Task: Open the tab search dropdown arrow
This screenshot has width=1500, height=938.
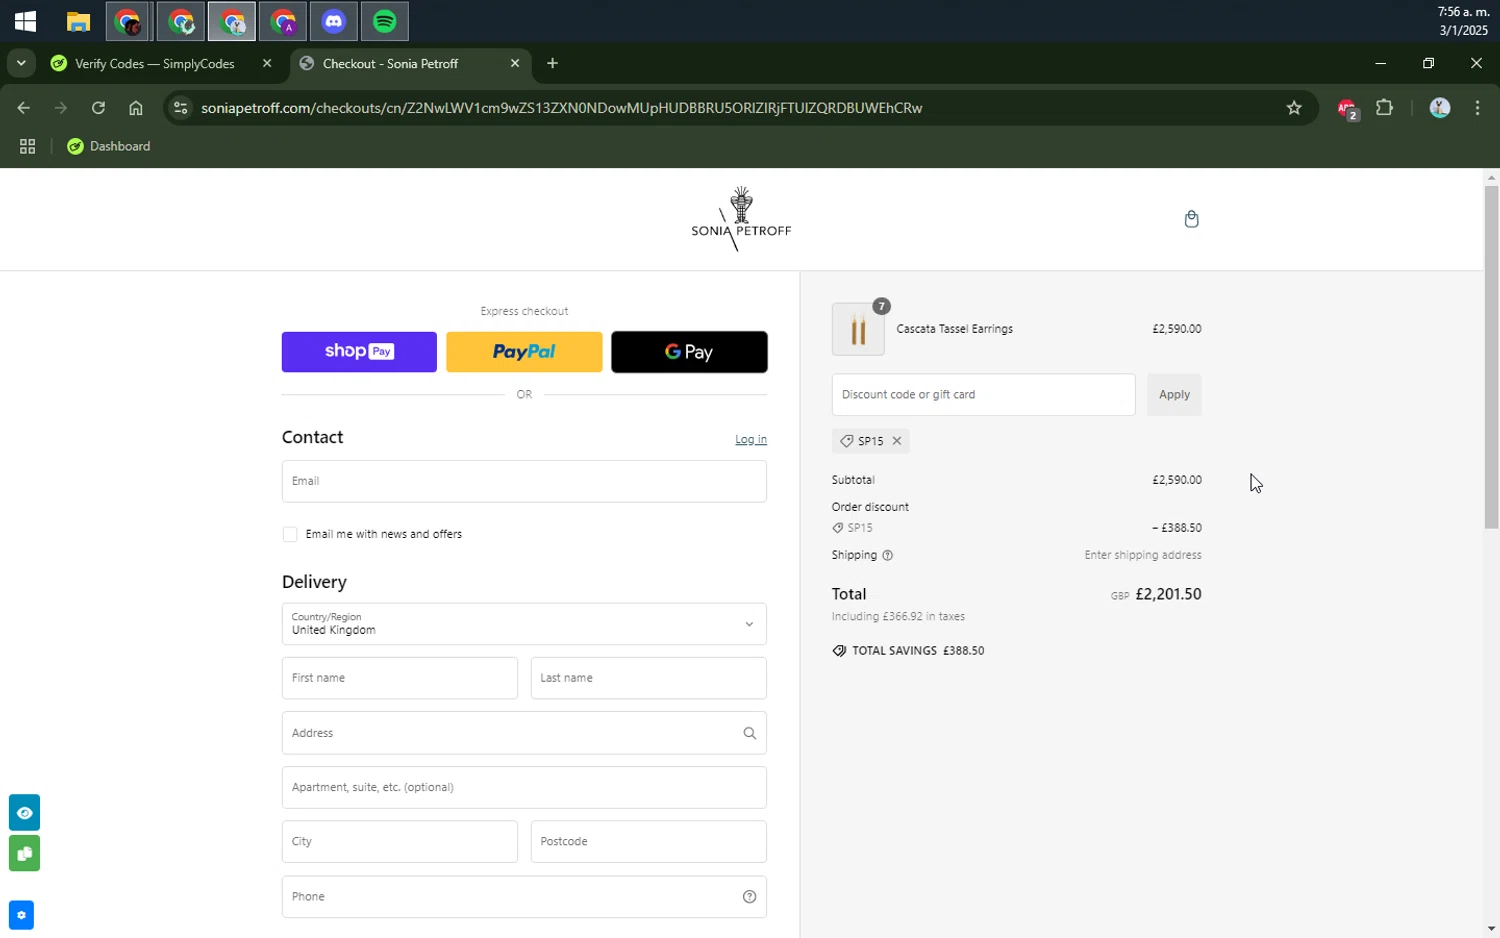Action: pyautogui.click(x=21, y=63)
